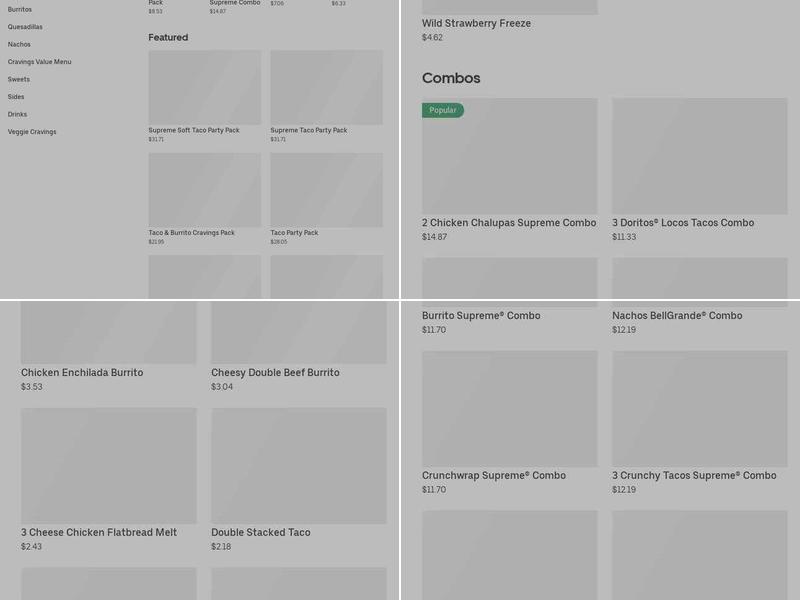This screenshot has width=800, height=600.
Task: Jump to the Sweets section
Action: point(19,79)
